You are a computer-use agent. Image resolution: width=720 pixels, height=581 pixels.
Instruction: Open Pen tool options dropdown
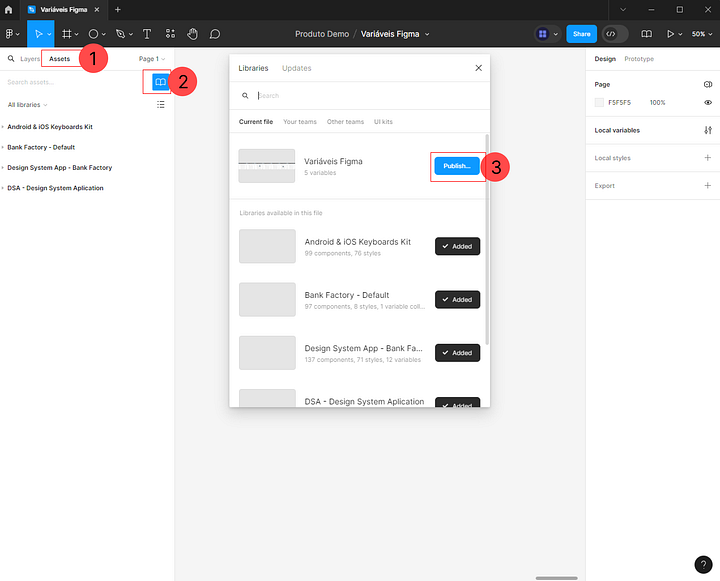pos(131,34)
